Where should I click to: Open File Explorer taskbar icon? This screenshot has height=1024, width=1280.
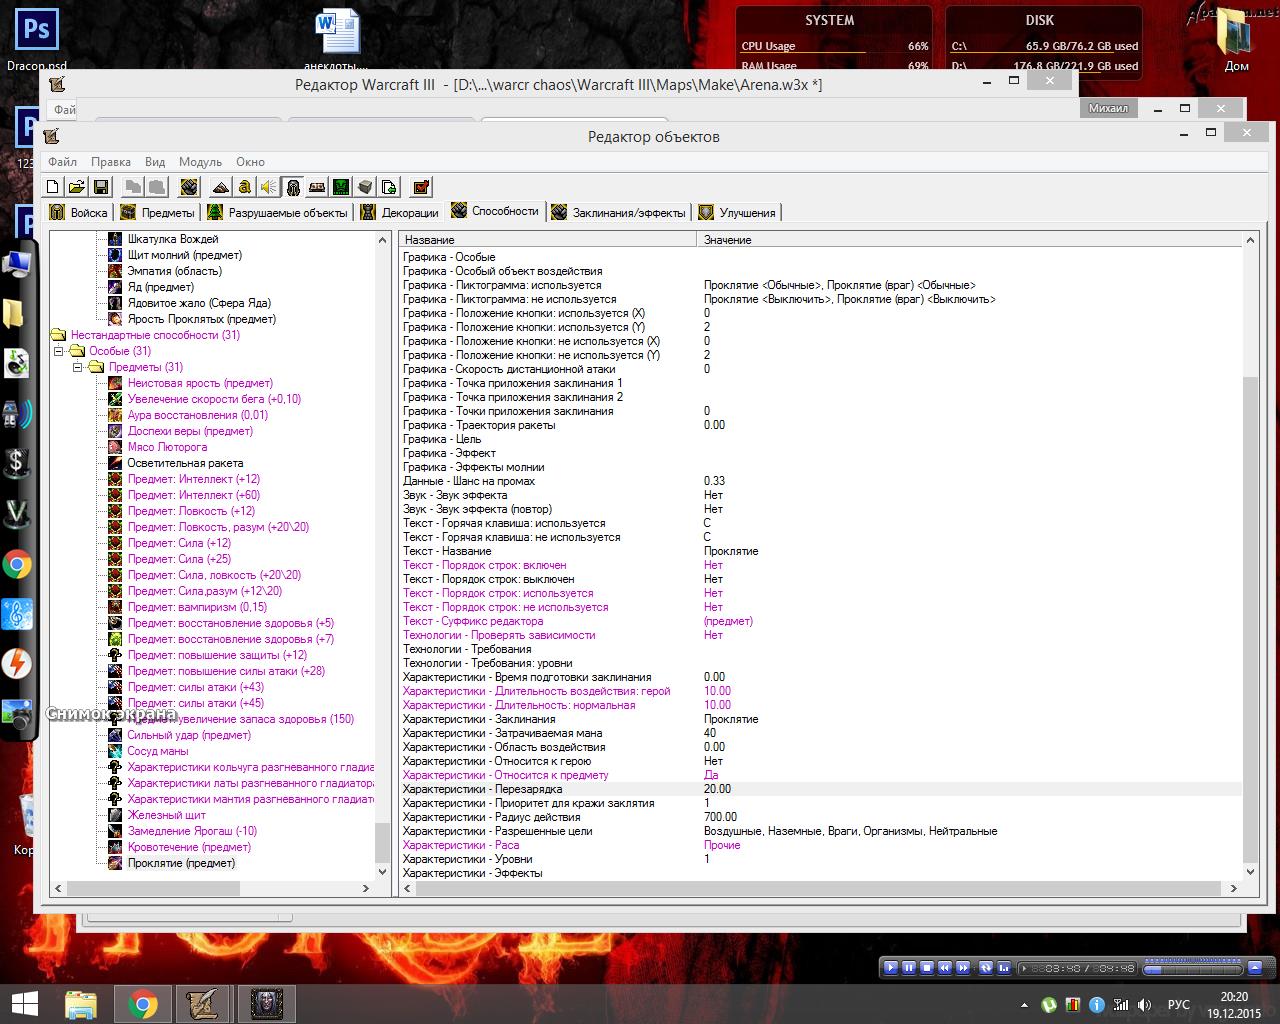(x=81, y=1004)
